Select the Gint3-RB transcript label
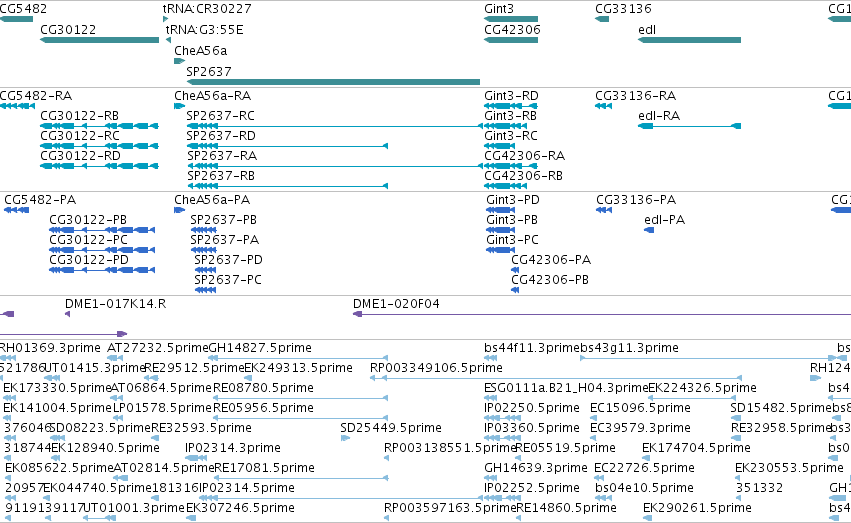 pyautogui.click(x=510, y=116)
